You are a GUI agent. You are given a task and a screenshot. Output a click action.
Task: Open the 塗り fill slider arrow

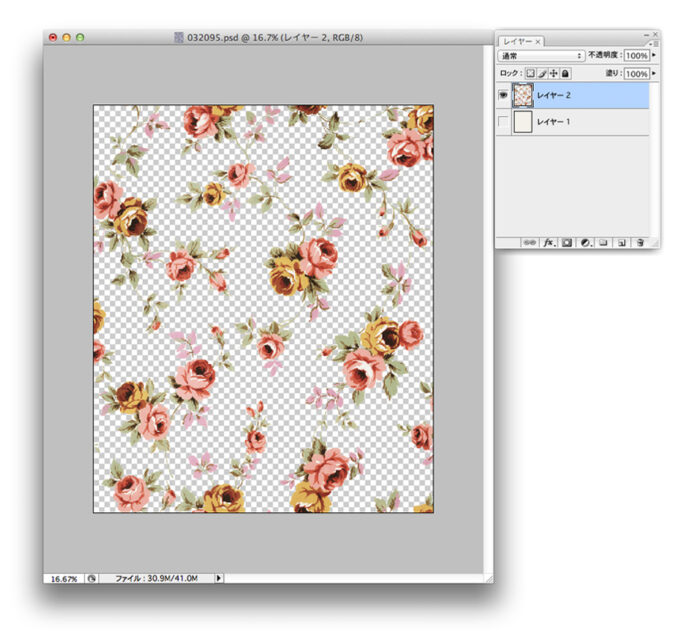point(654,74)
